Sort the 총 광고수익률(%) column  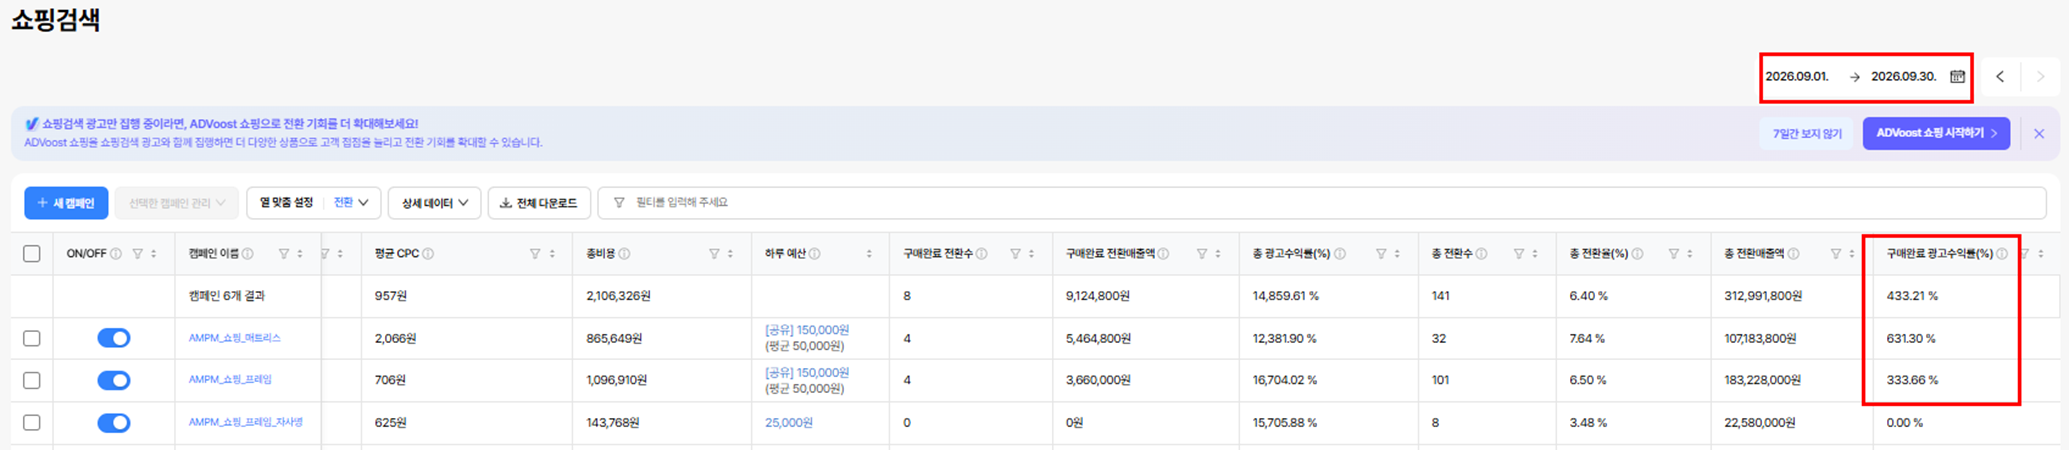pyautogui.click(x=1397, y=254)
